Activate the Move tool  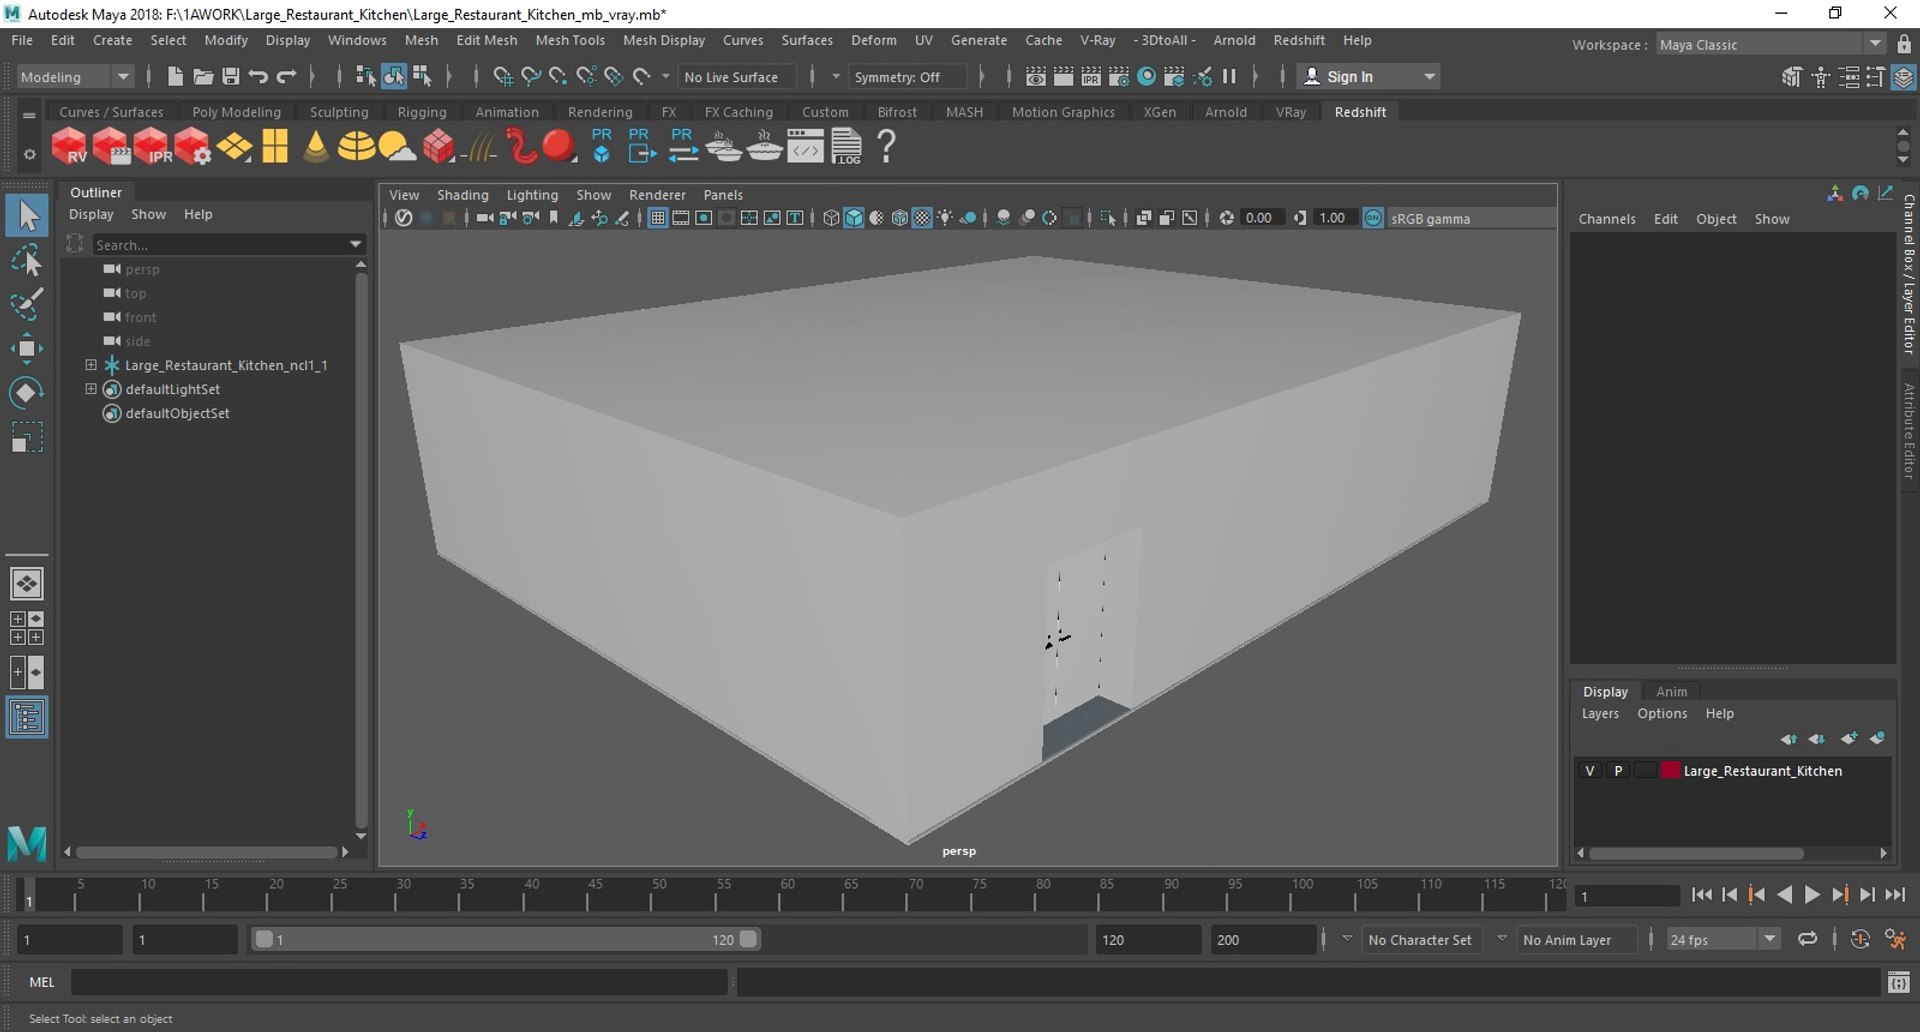(x=27, y=348)
